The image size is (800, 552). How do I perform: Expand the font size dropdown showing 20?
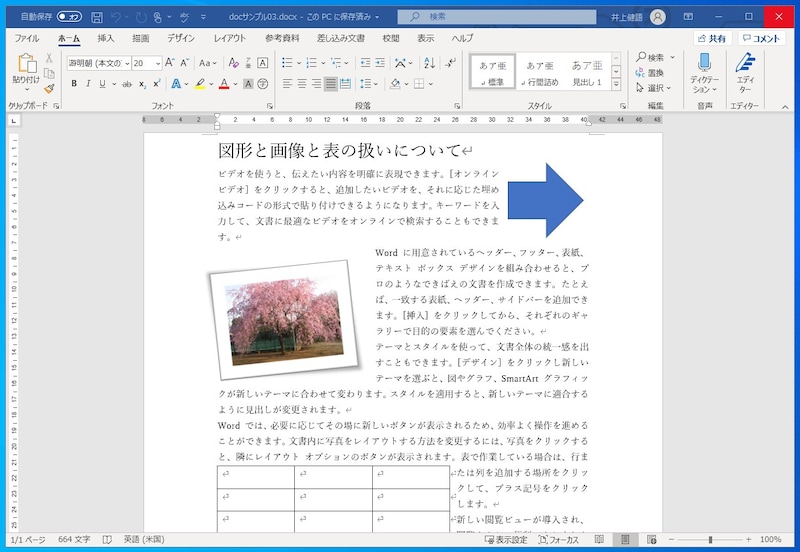click(158, 62)
